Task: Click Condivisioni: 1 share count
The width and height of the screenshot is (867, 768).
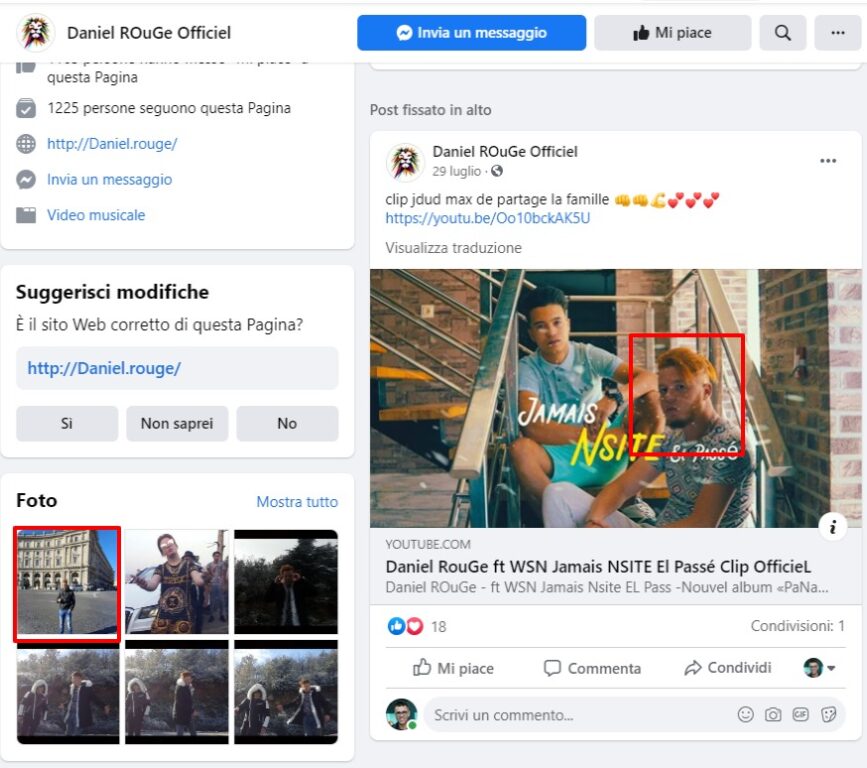Action: click(x=797, y=626)
